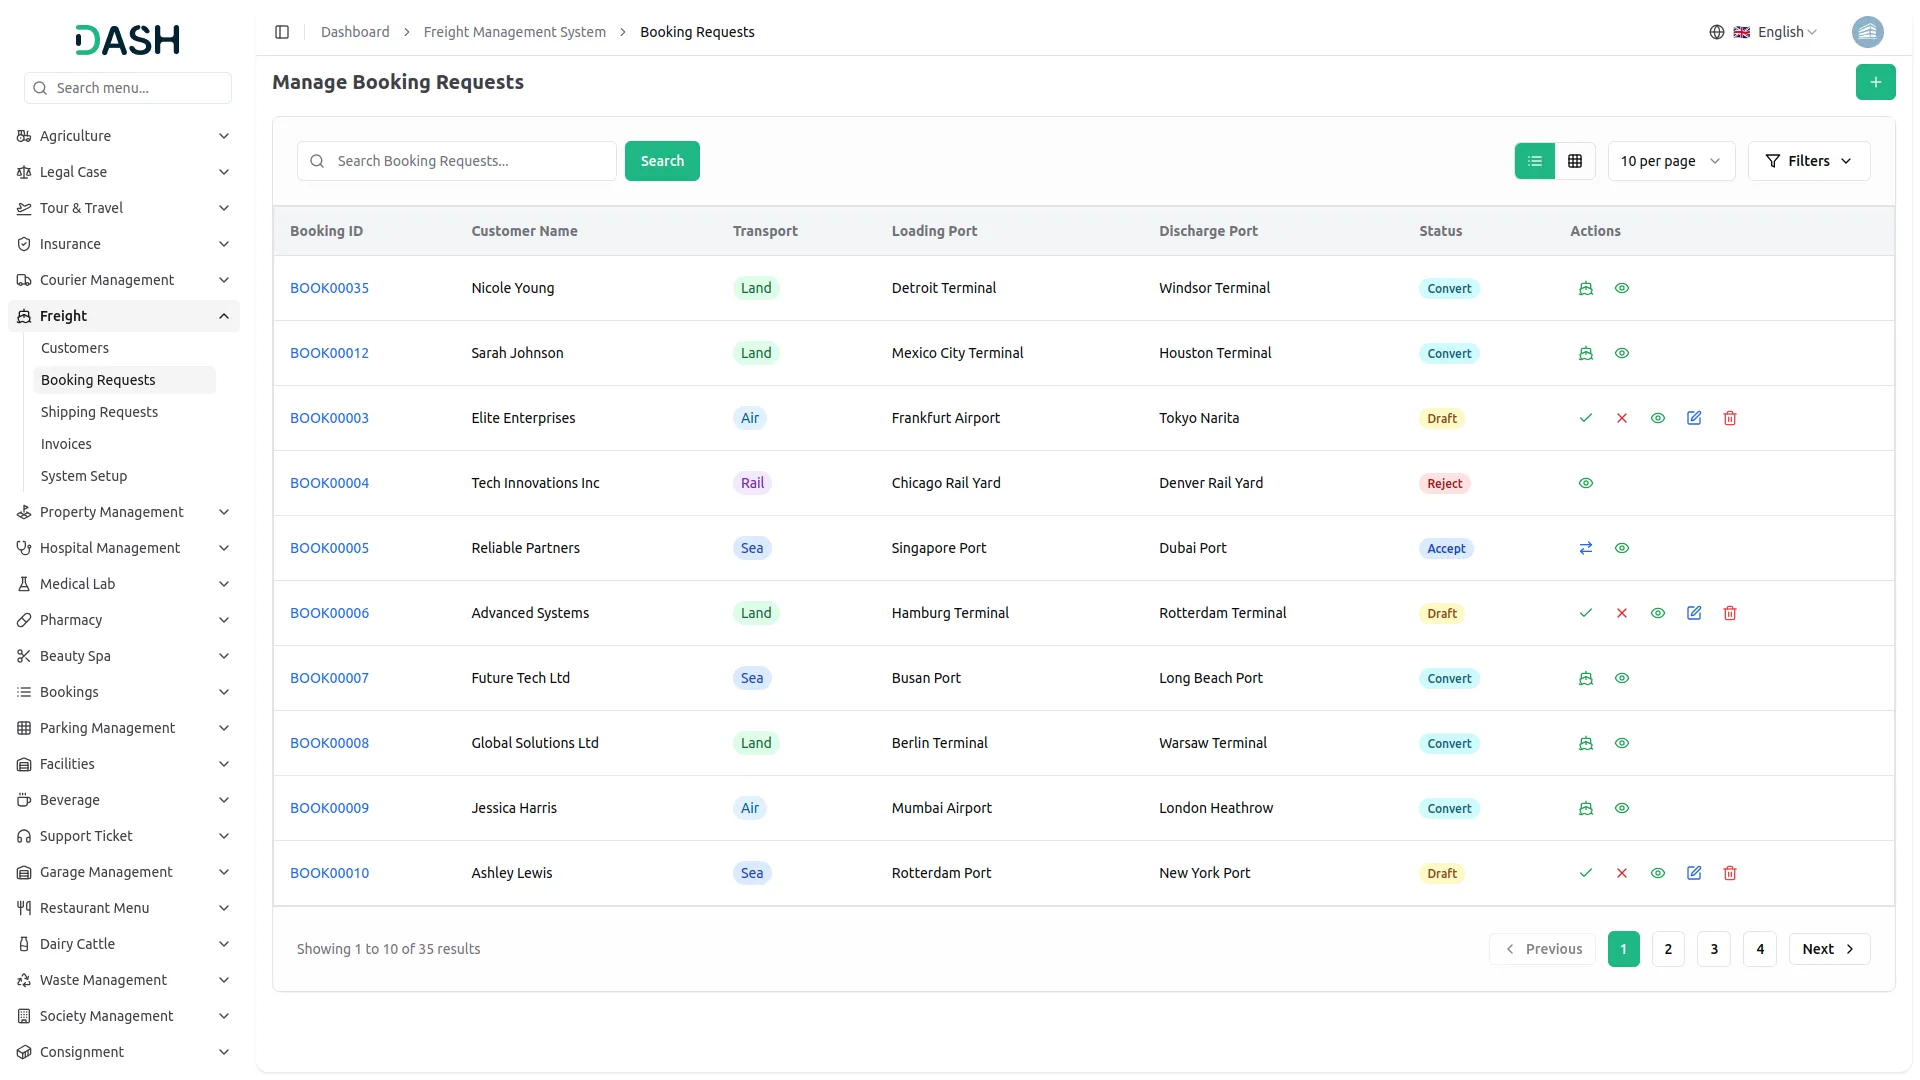Reject BOOK00006 using the red X icon
The height and width of the screenshot is (1080, 1920).
(x=1622, y=613)
